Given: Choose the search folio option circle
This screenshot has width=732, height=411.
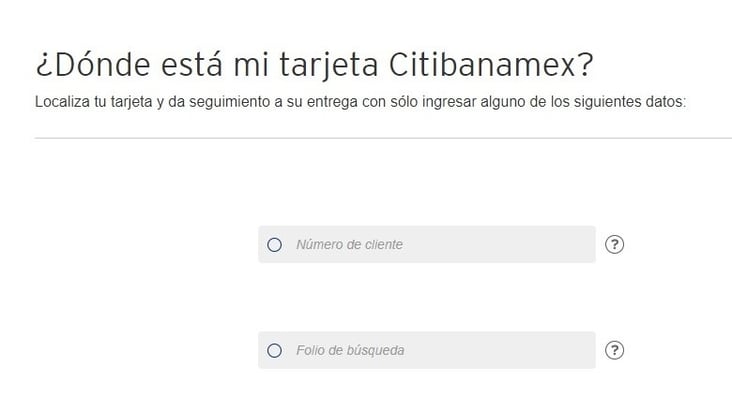Looking at the screenshot, I should (x=275, y=350).
